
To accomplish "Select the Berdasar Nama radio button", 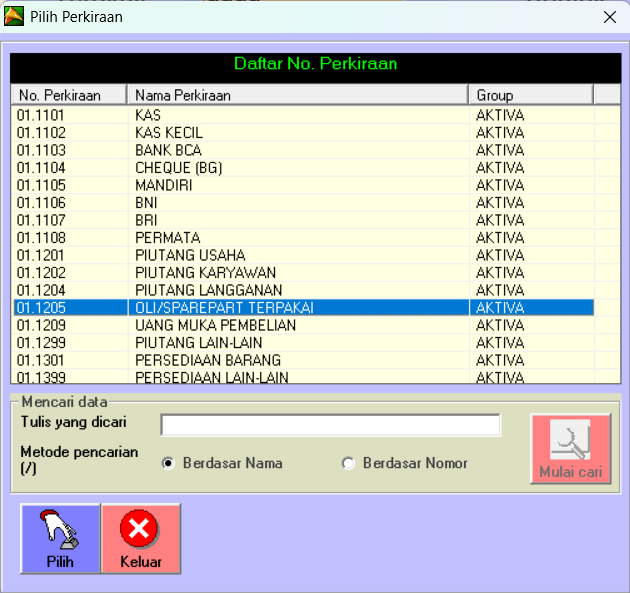I will [169, 463].
